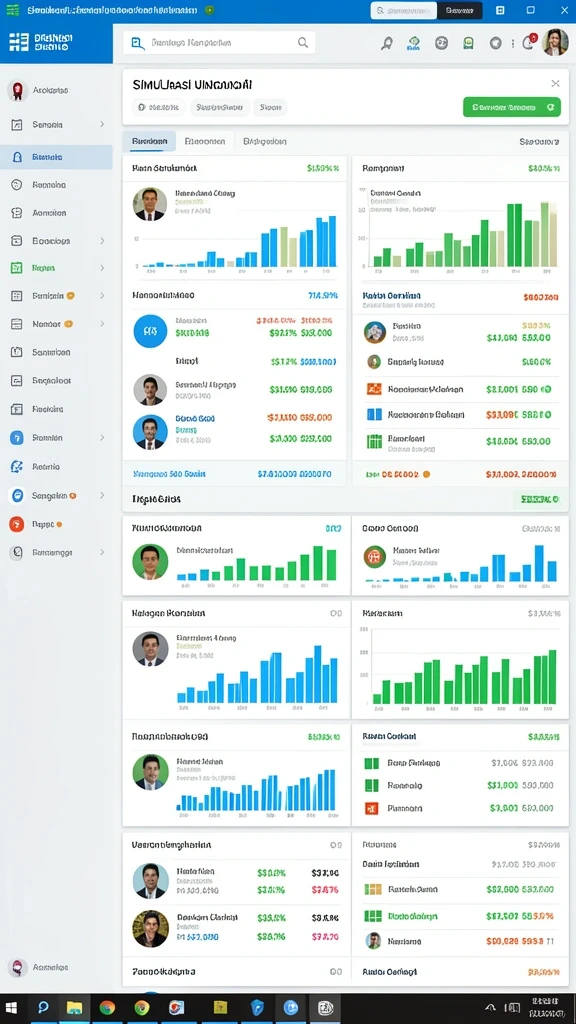Click the blue circle avatar in left card
The width and height of the screenshot is (576, 1024).
pos(150,330)
